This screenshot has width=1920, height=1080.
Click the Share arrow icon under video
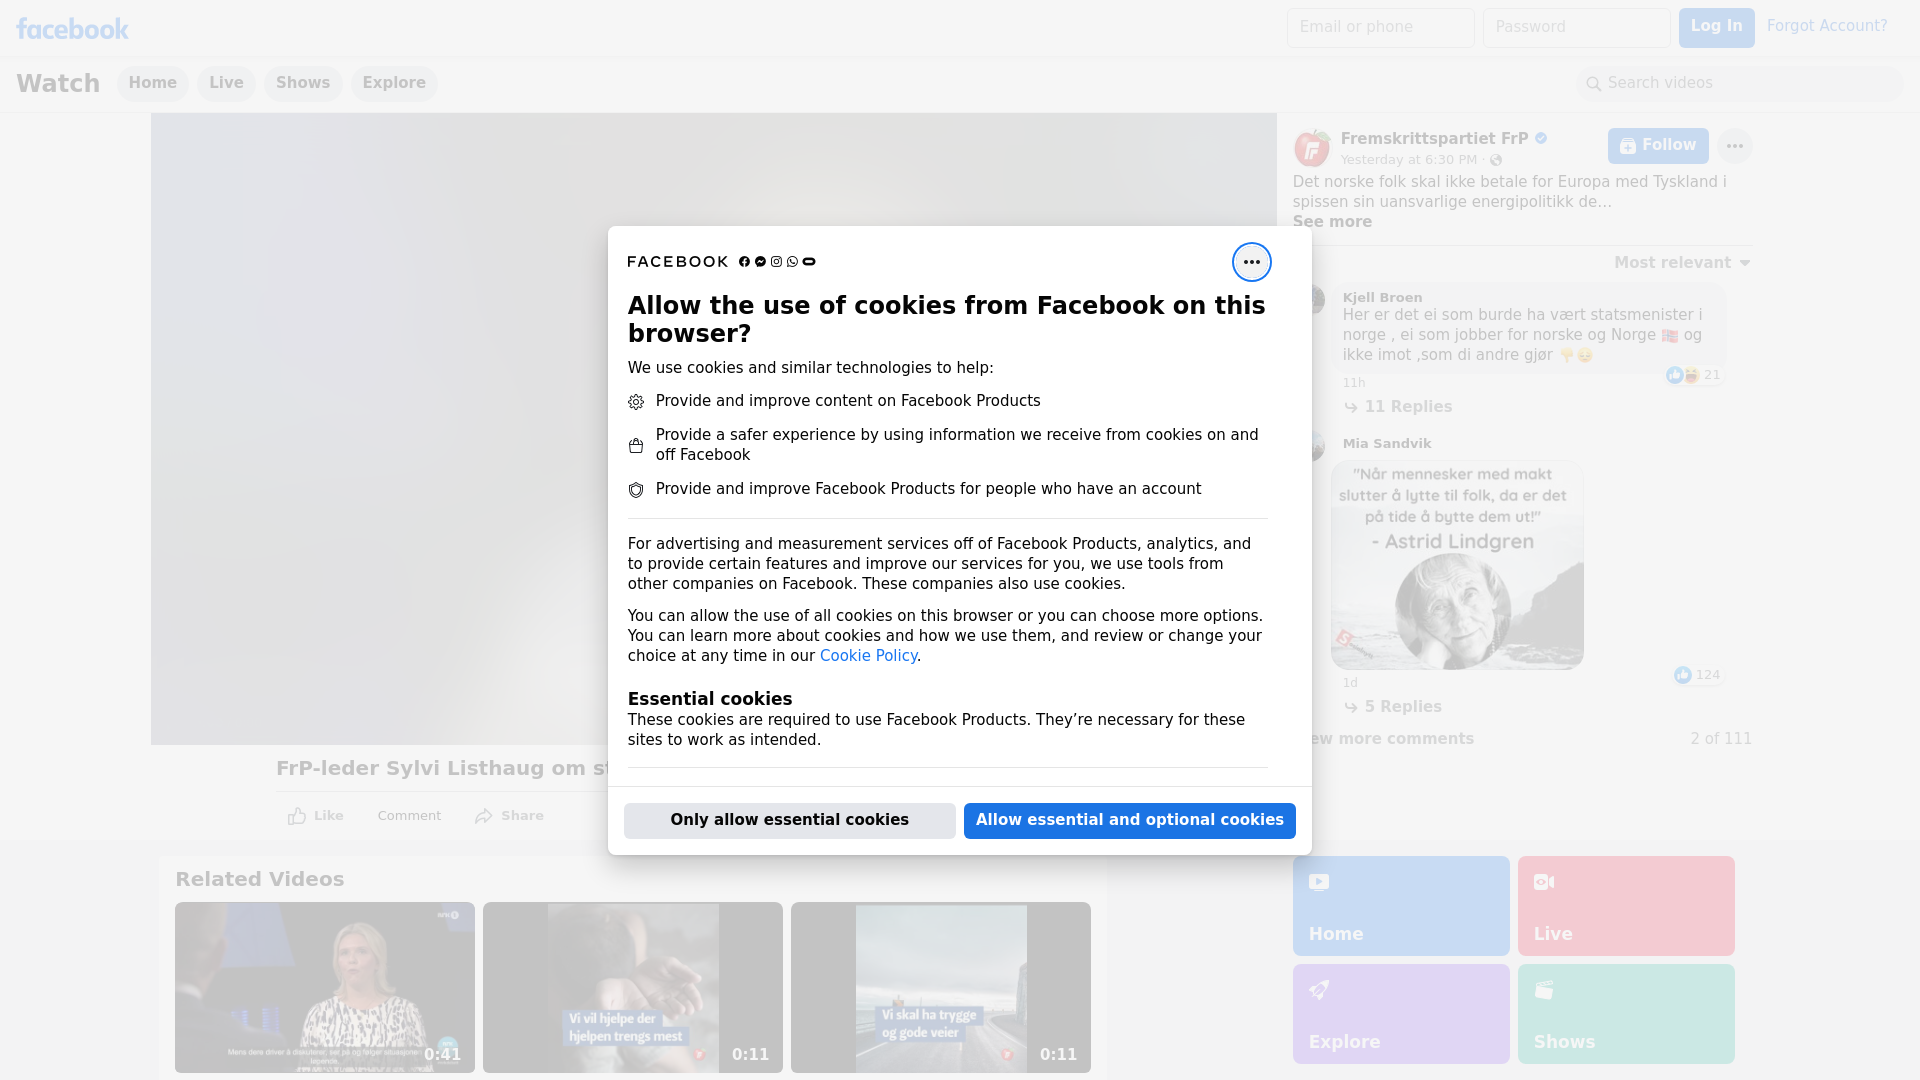(x=484, y=816)
